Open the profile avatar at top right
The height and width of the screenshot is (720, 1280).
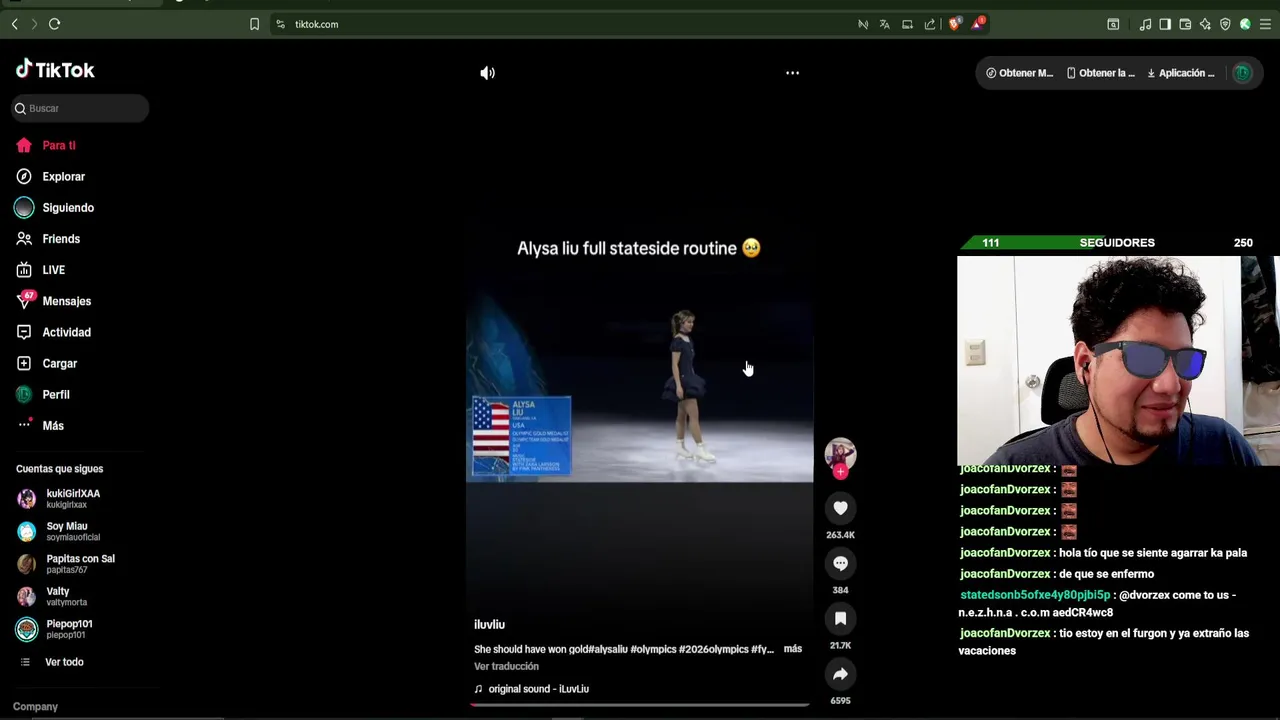tap(1242, 73)
